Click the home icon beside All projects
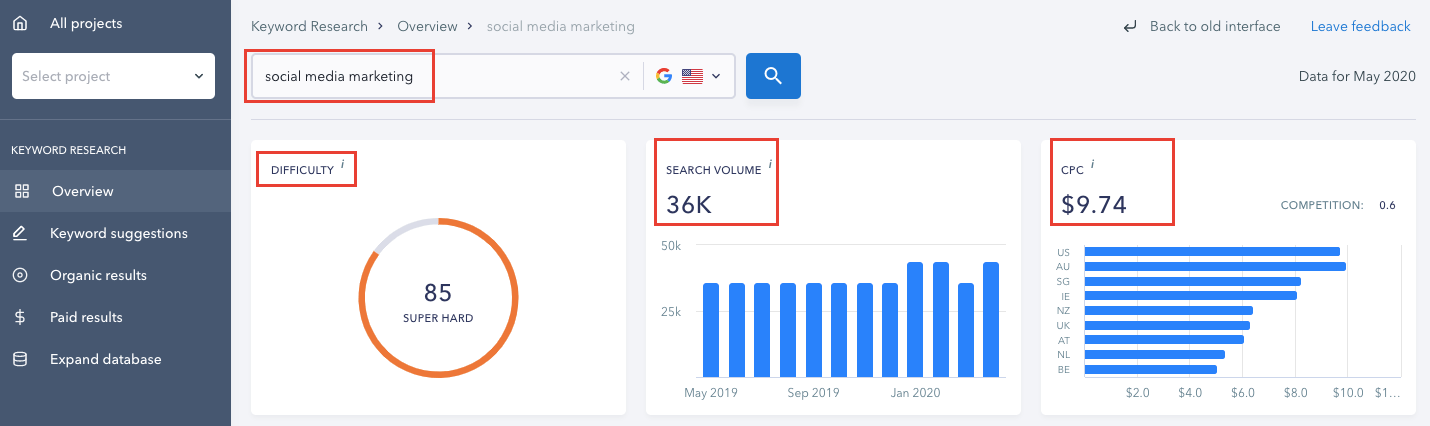Viewport: 1430px width, 426px height. [19, 23]
